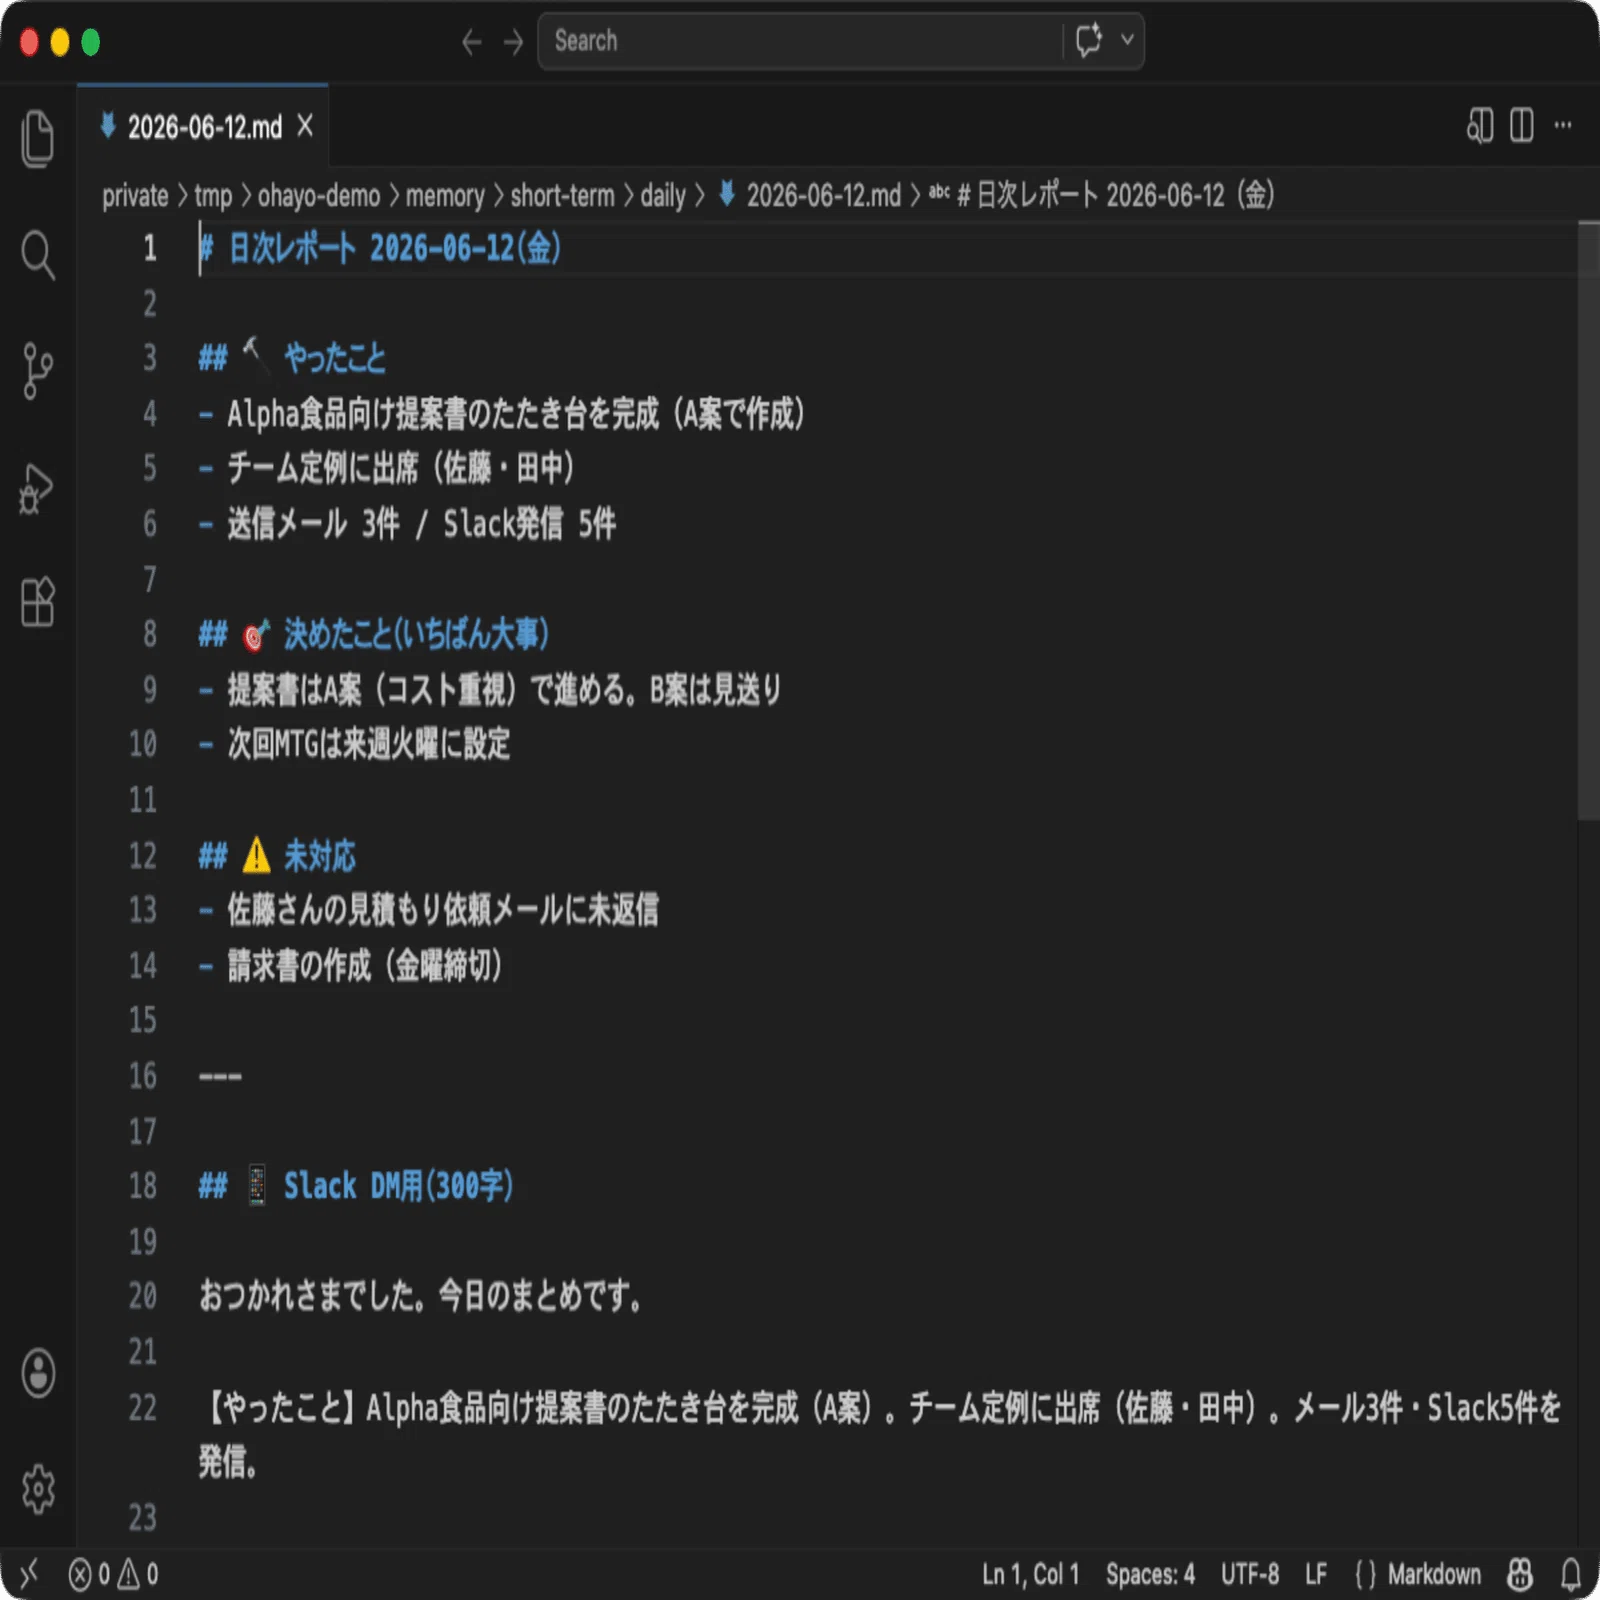Go back with the left arrow
Screen dimensions: 1600x1600
pyautogui.click(x=472, y=42)
